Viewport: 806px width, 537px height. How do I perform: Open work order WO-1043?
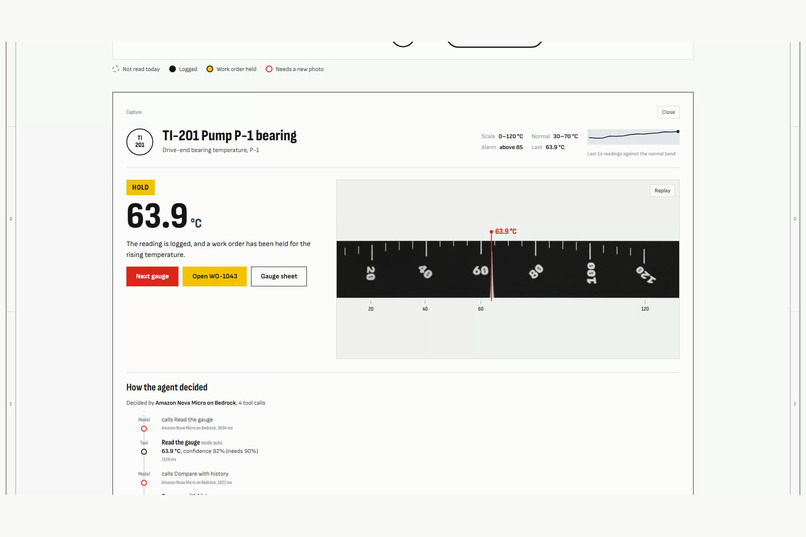click(x=214, y=276)
